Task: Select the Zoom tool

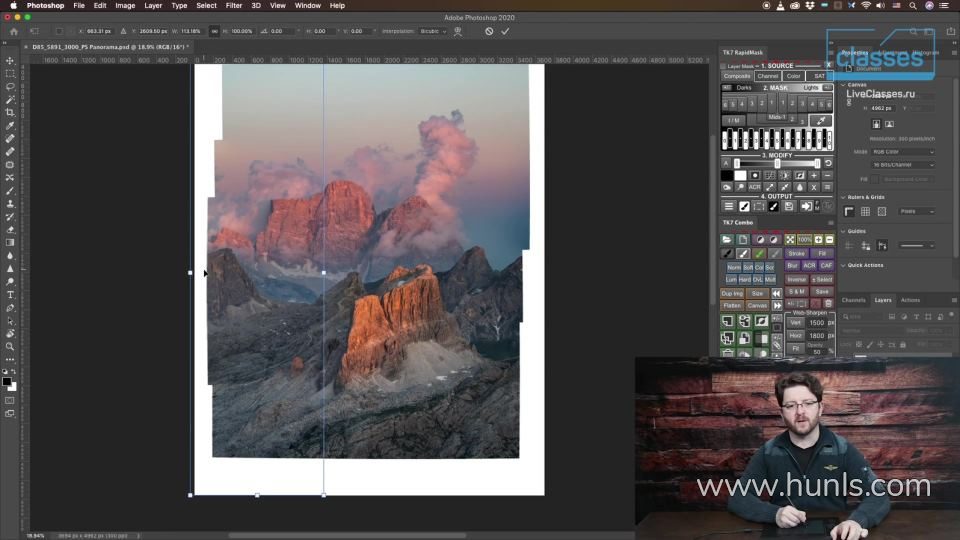Action: click(x=10, y=347)
